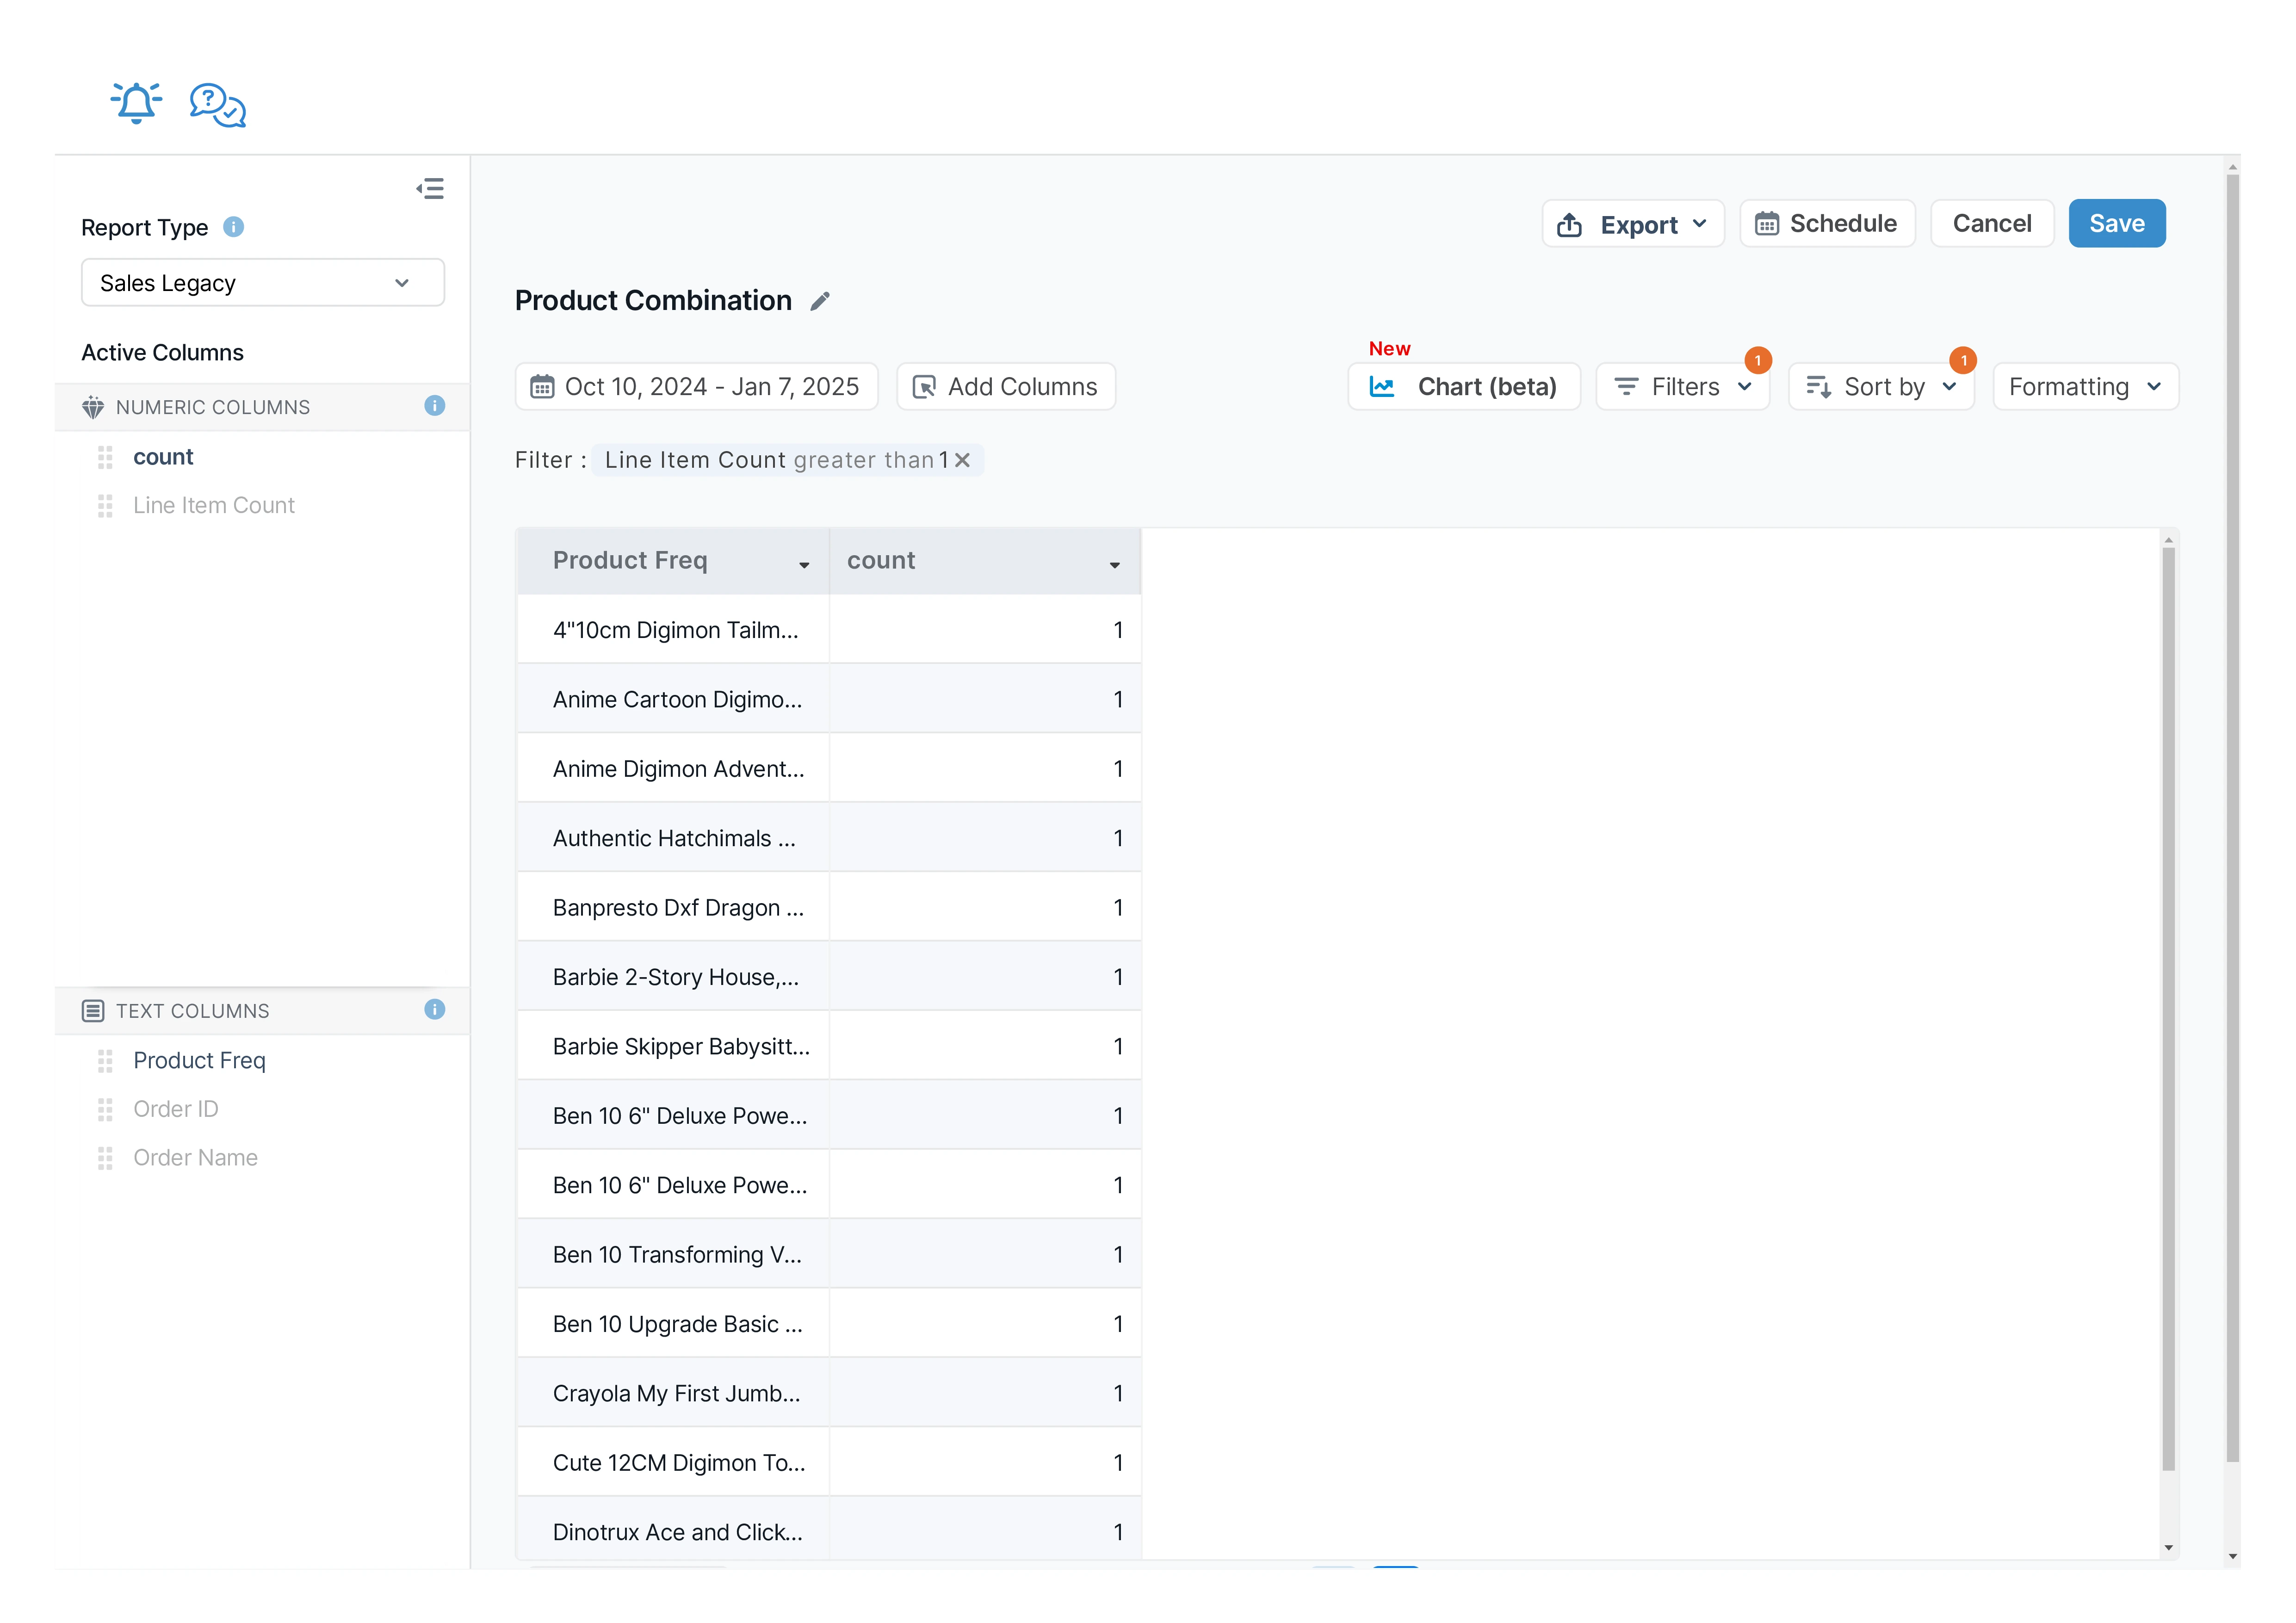Open the Chart (beta) view
The width and height of the screenshot is (2296, 1623).
pos(1464,387)
